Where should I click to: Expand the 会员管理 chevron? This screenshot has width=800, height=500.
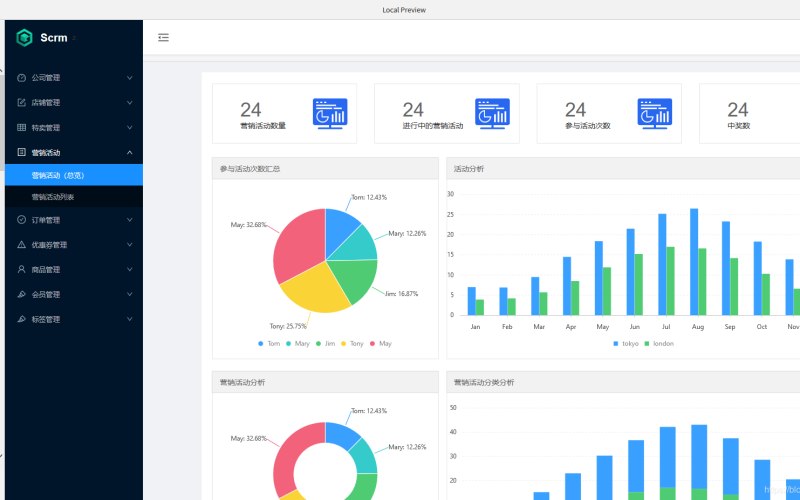point(130,294)
